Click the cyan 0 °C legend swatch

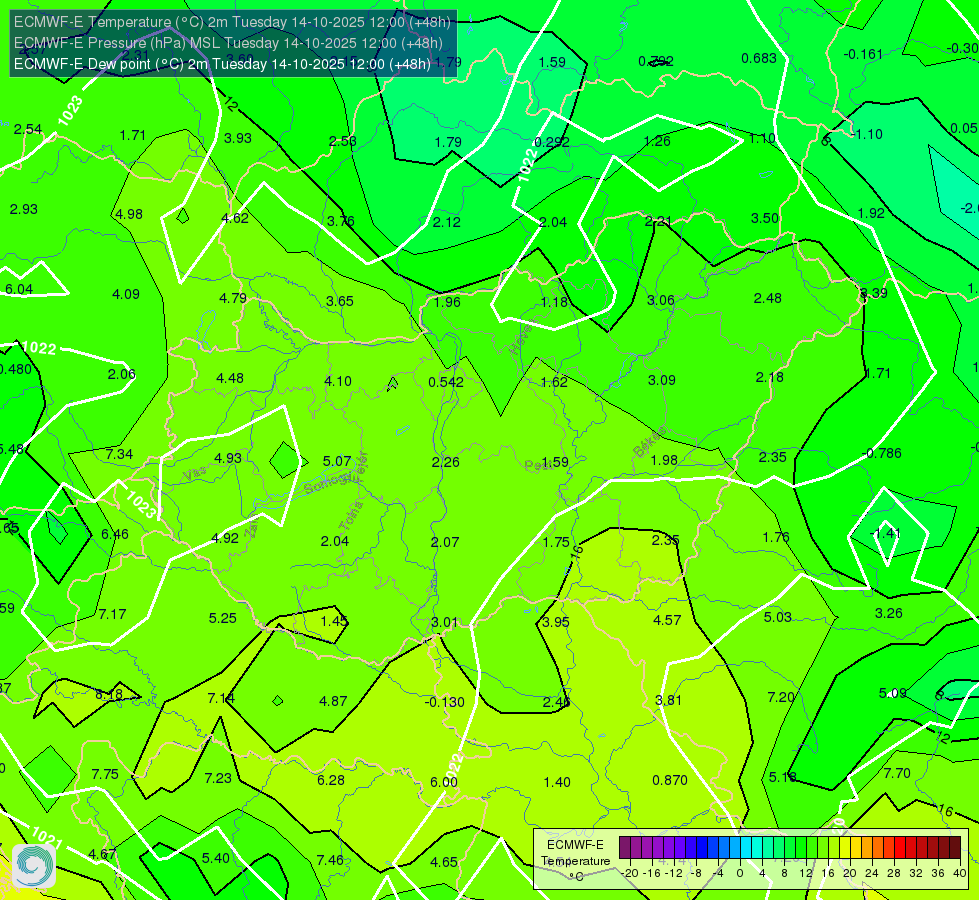click(x=745, y=848)
